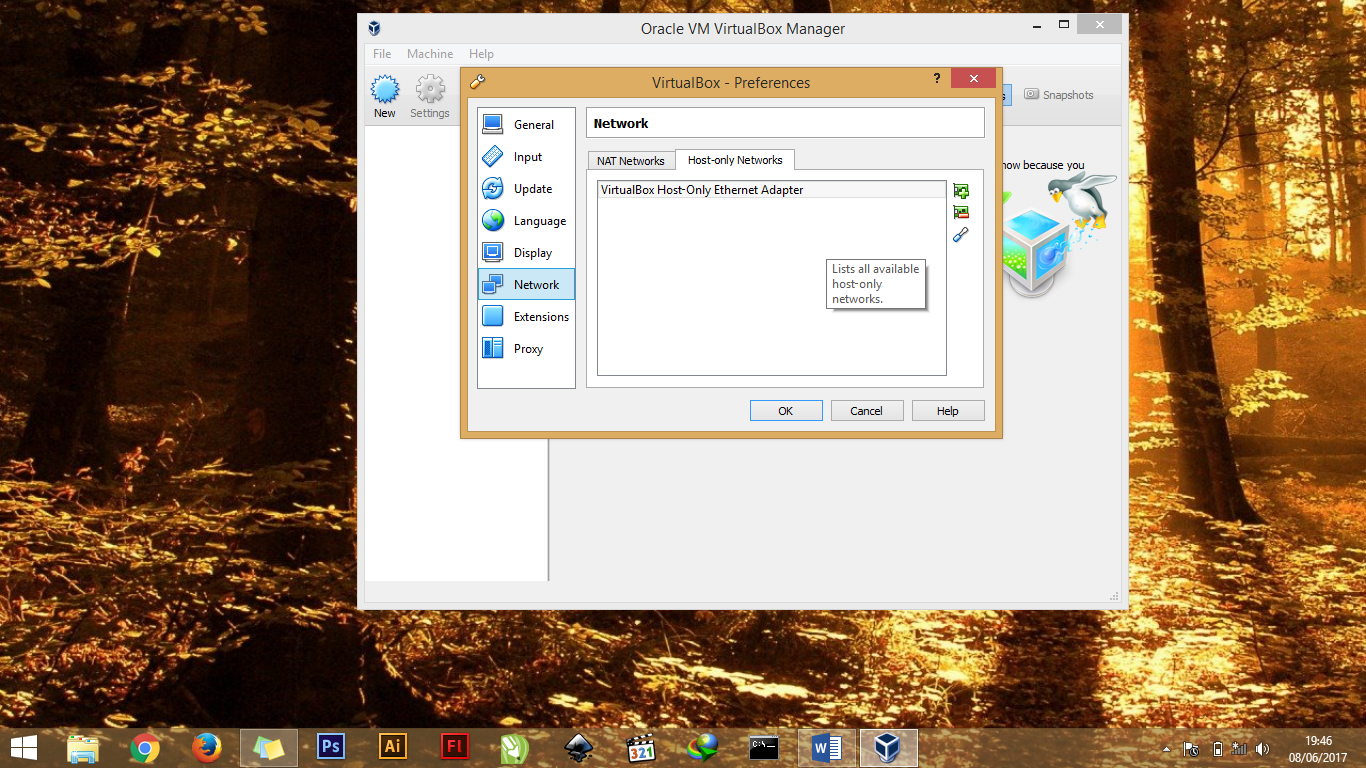Click the Help button in Preferences
1366x768 pixels.
[x=948, y=411]
